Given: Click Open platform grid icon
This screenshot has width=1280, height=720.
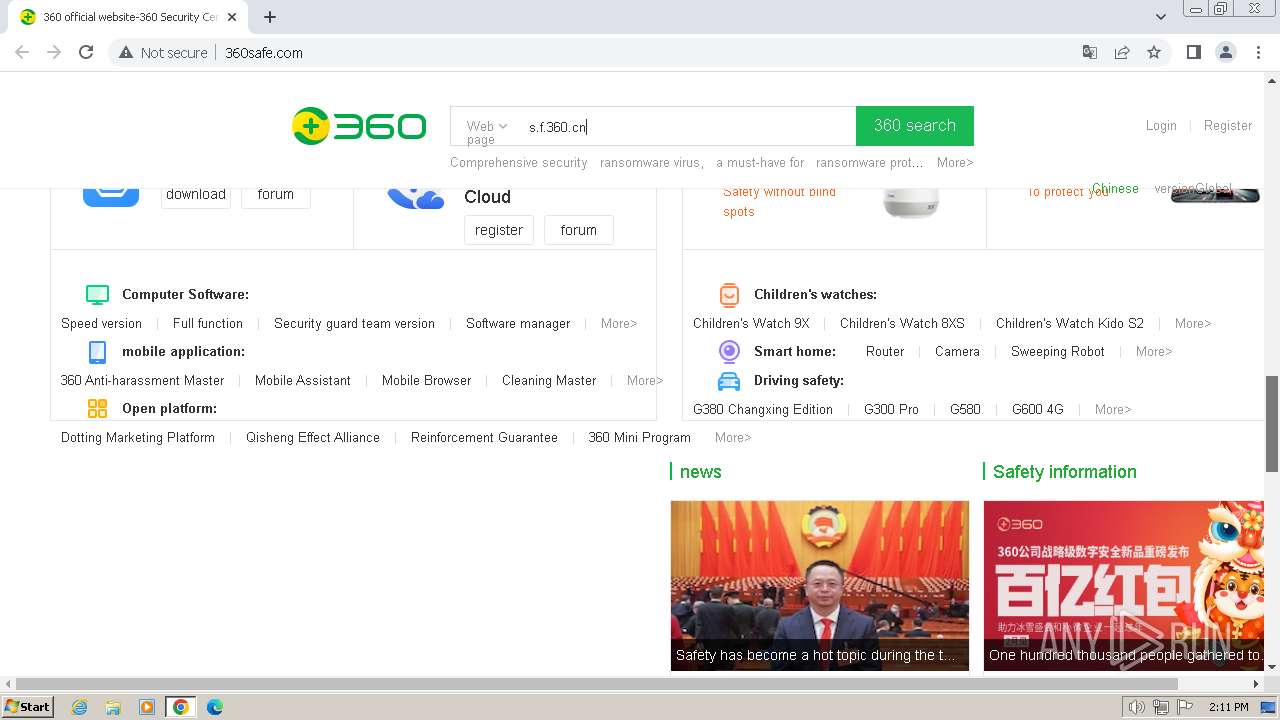Looking at the screenshot, I should 97,408.
